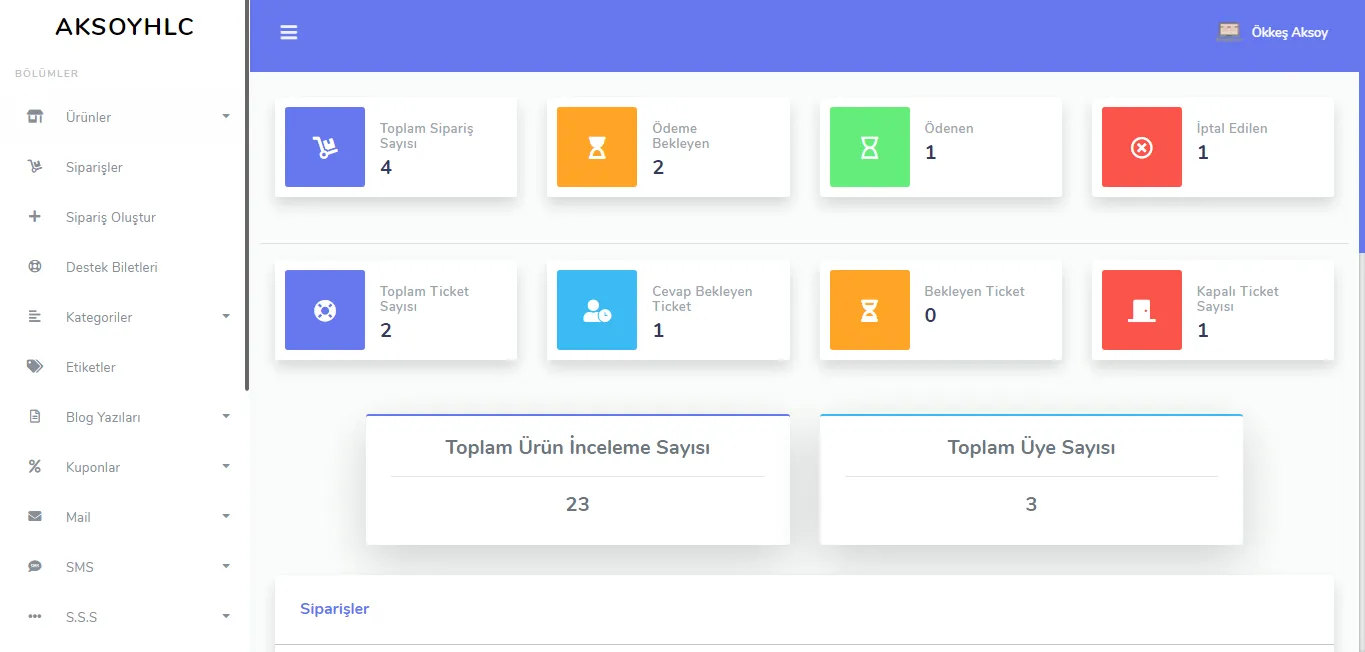Click the sidebar scrollbar
1365x652 pixels.
click(x=247, y=195)
